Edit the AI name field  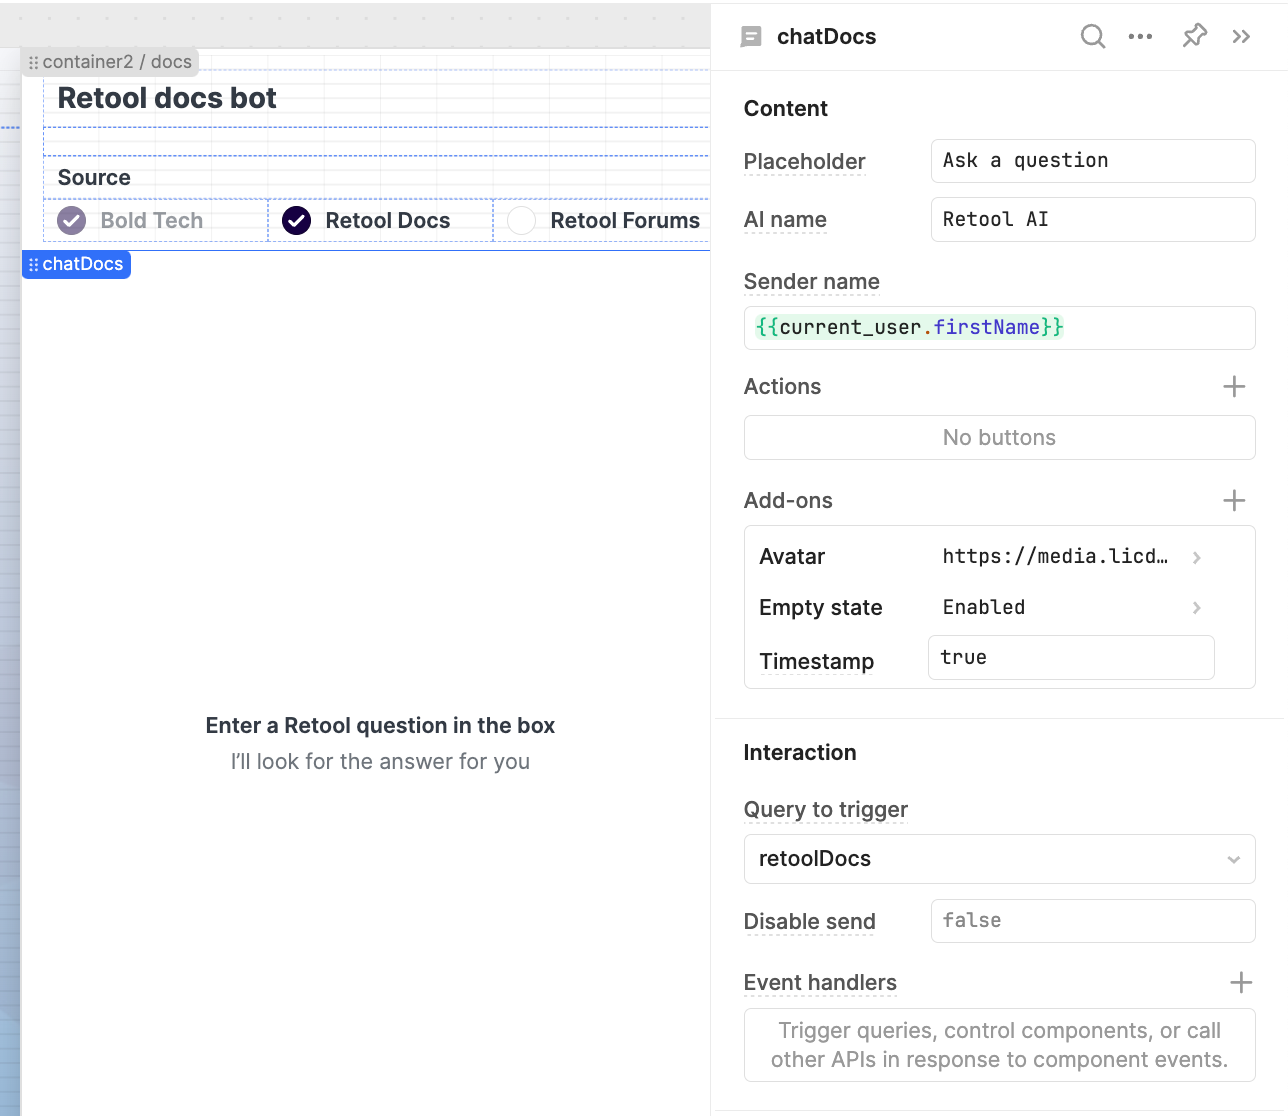pos(1093,219)
